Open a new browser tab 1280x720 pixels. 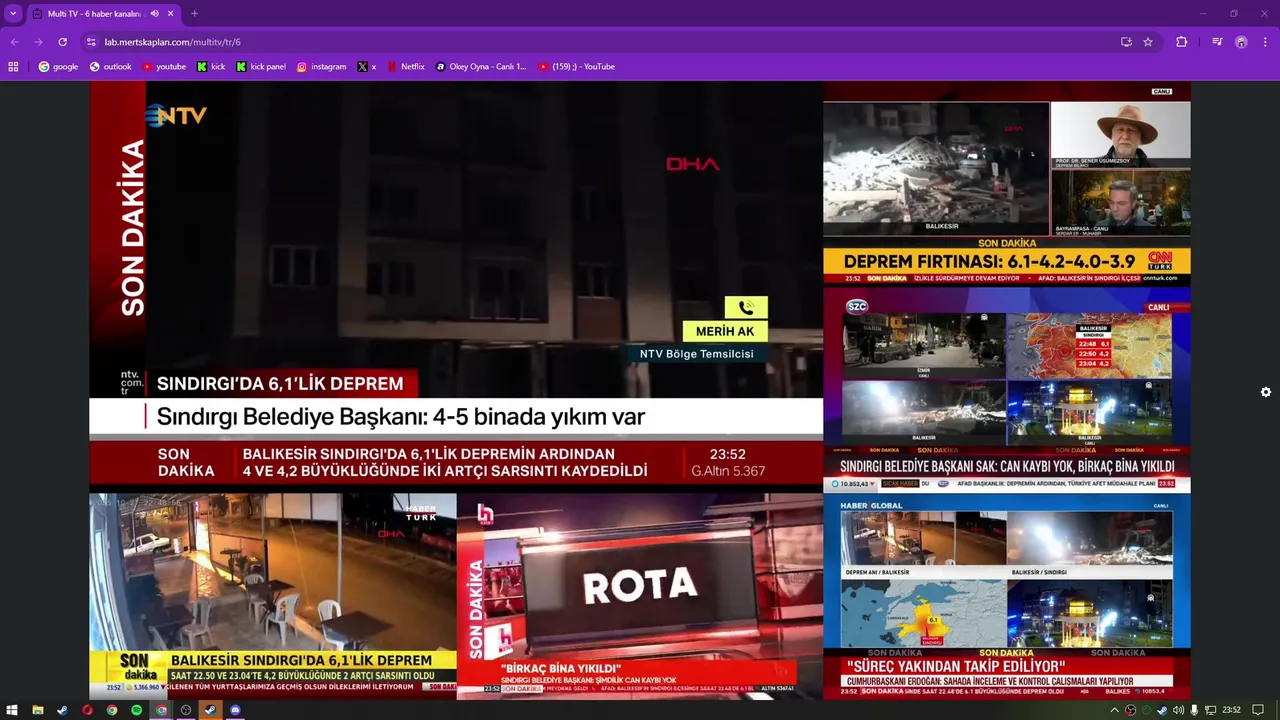(194, 14)
